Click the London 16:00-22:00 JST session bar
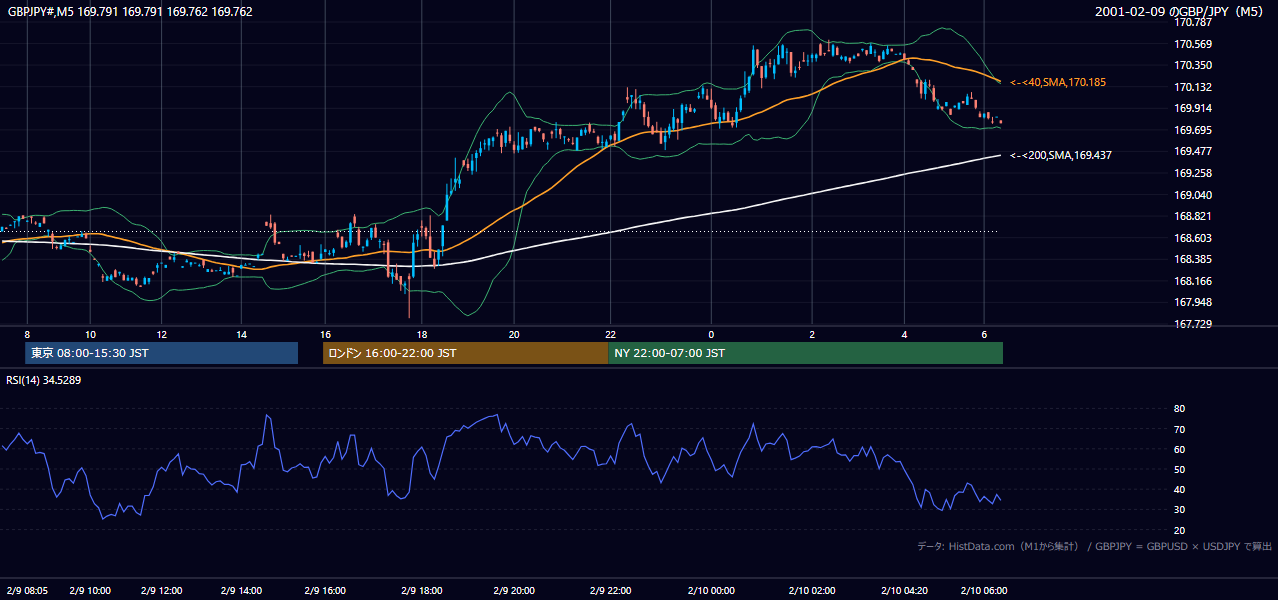Screen dimensions: 1278x600 coord(465,353)
